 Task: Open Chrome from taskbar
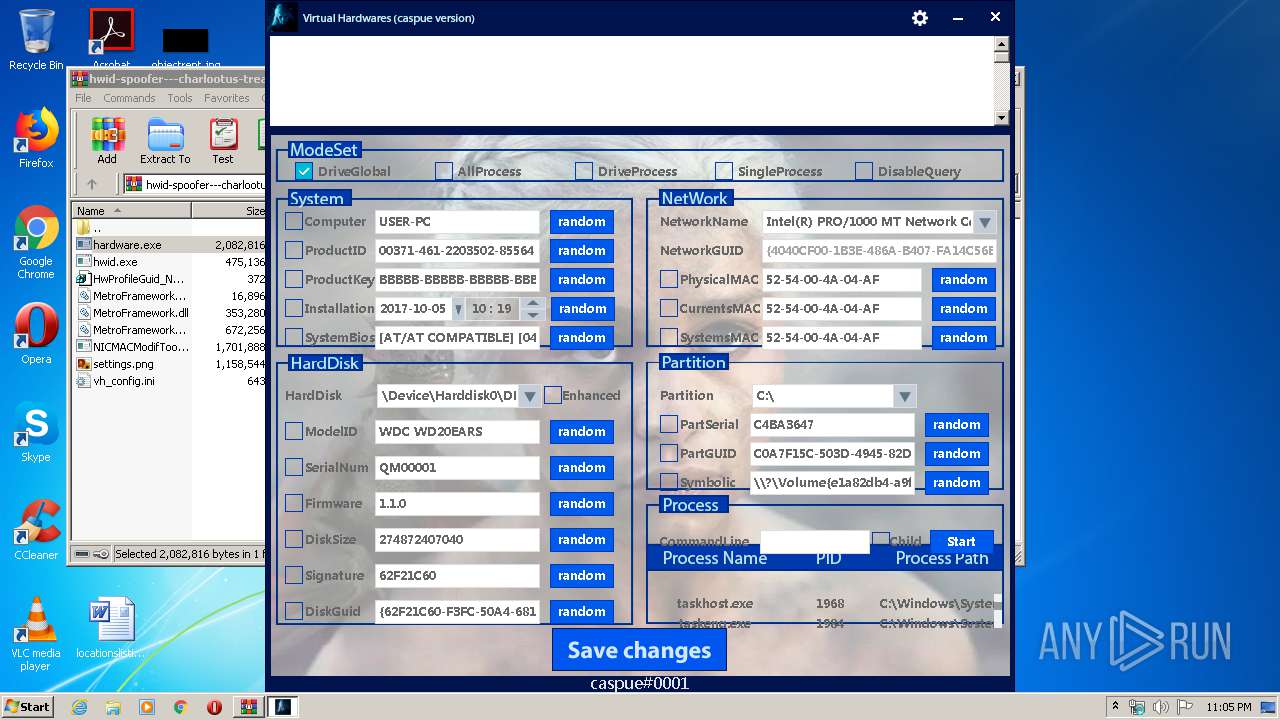click(180, 707)
